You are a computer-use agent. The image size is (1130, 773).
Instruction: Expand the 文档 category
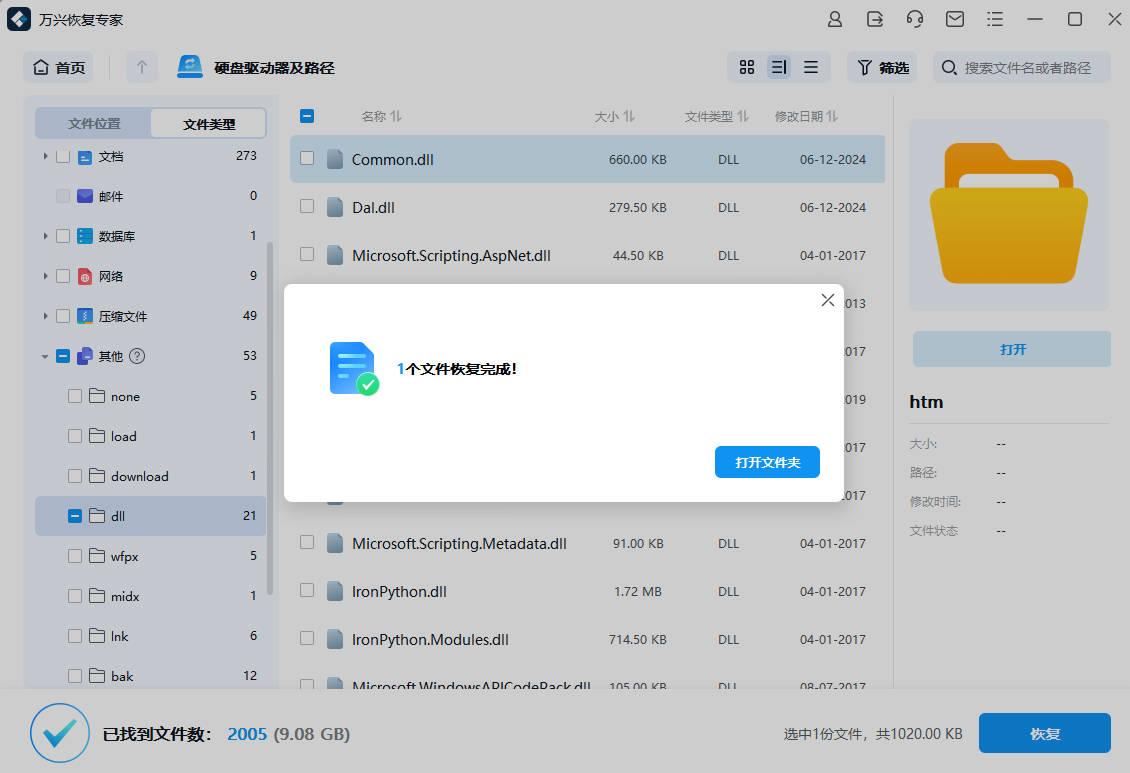point(44,156)
